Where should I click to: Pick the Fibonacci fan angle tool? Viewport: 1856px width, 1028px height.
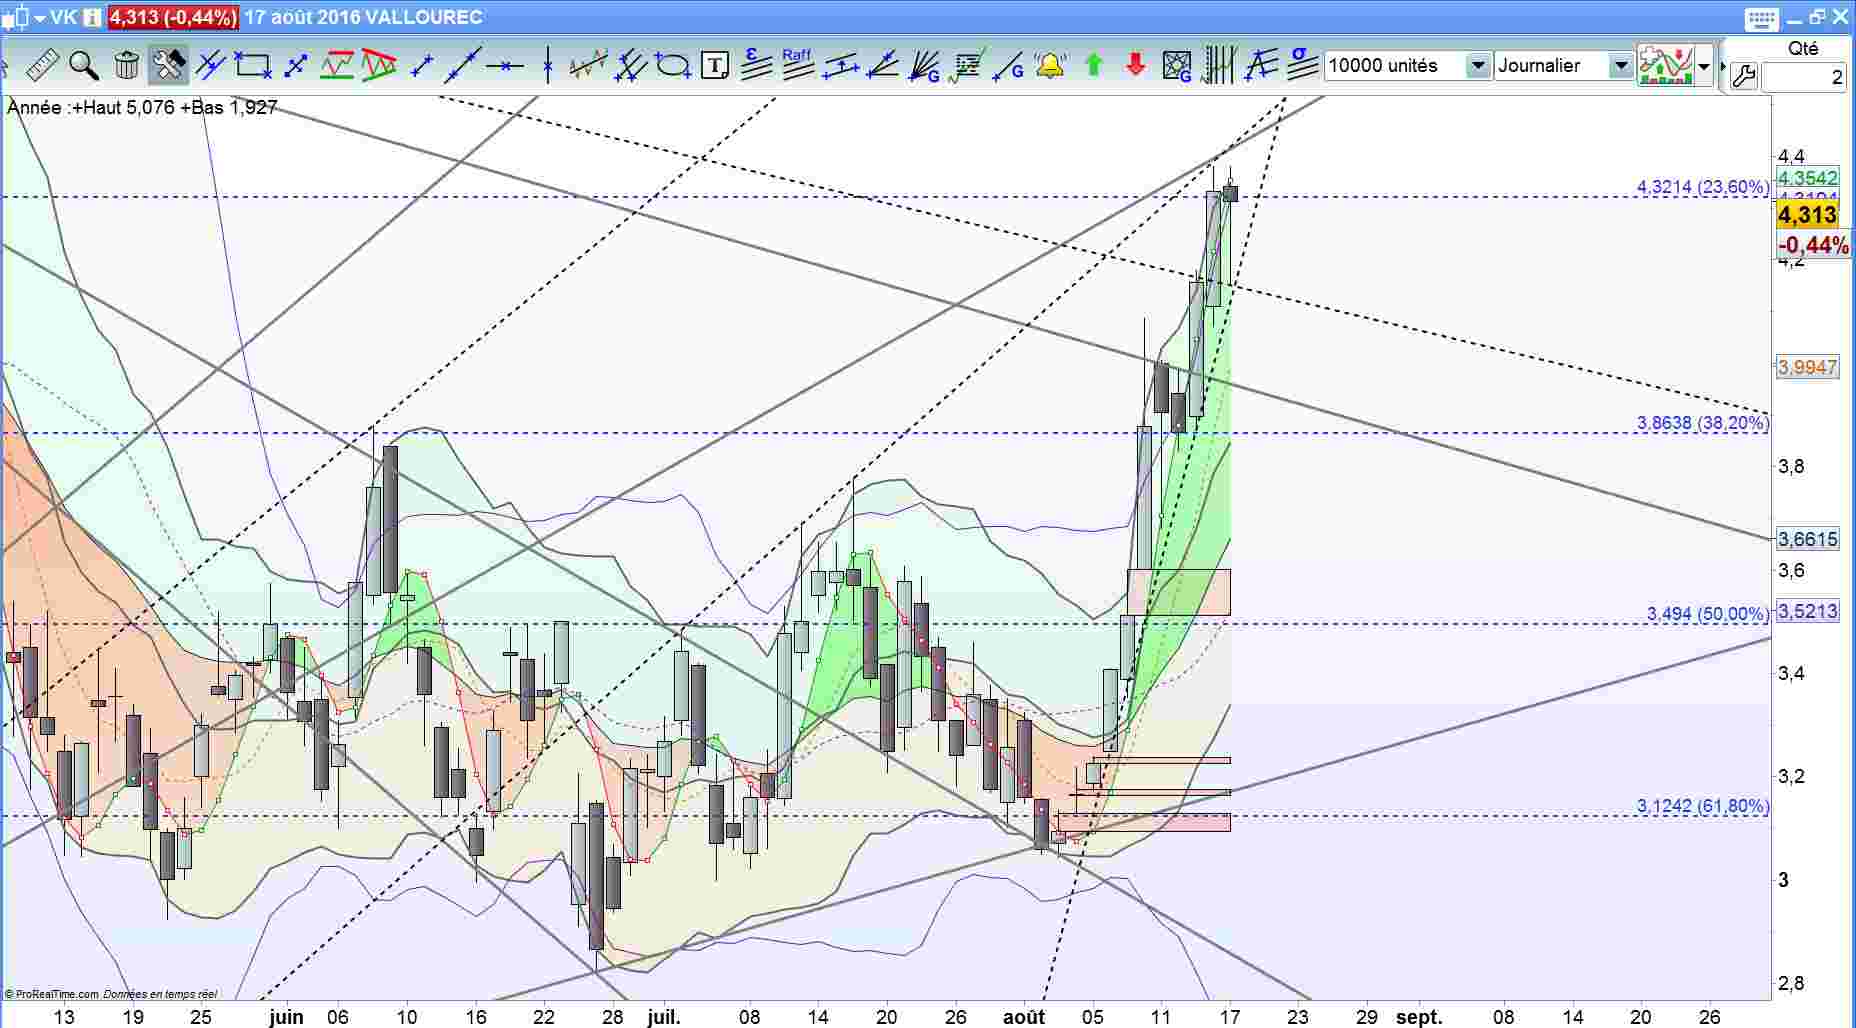point(883,66)
